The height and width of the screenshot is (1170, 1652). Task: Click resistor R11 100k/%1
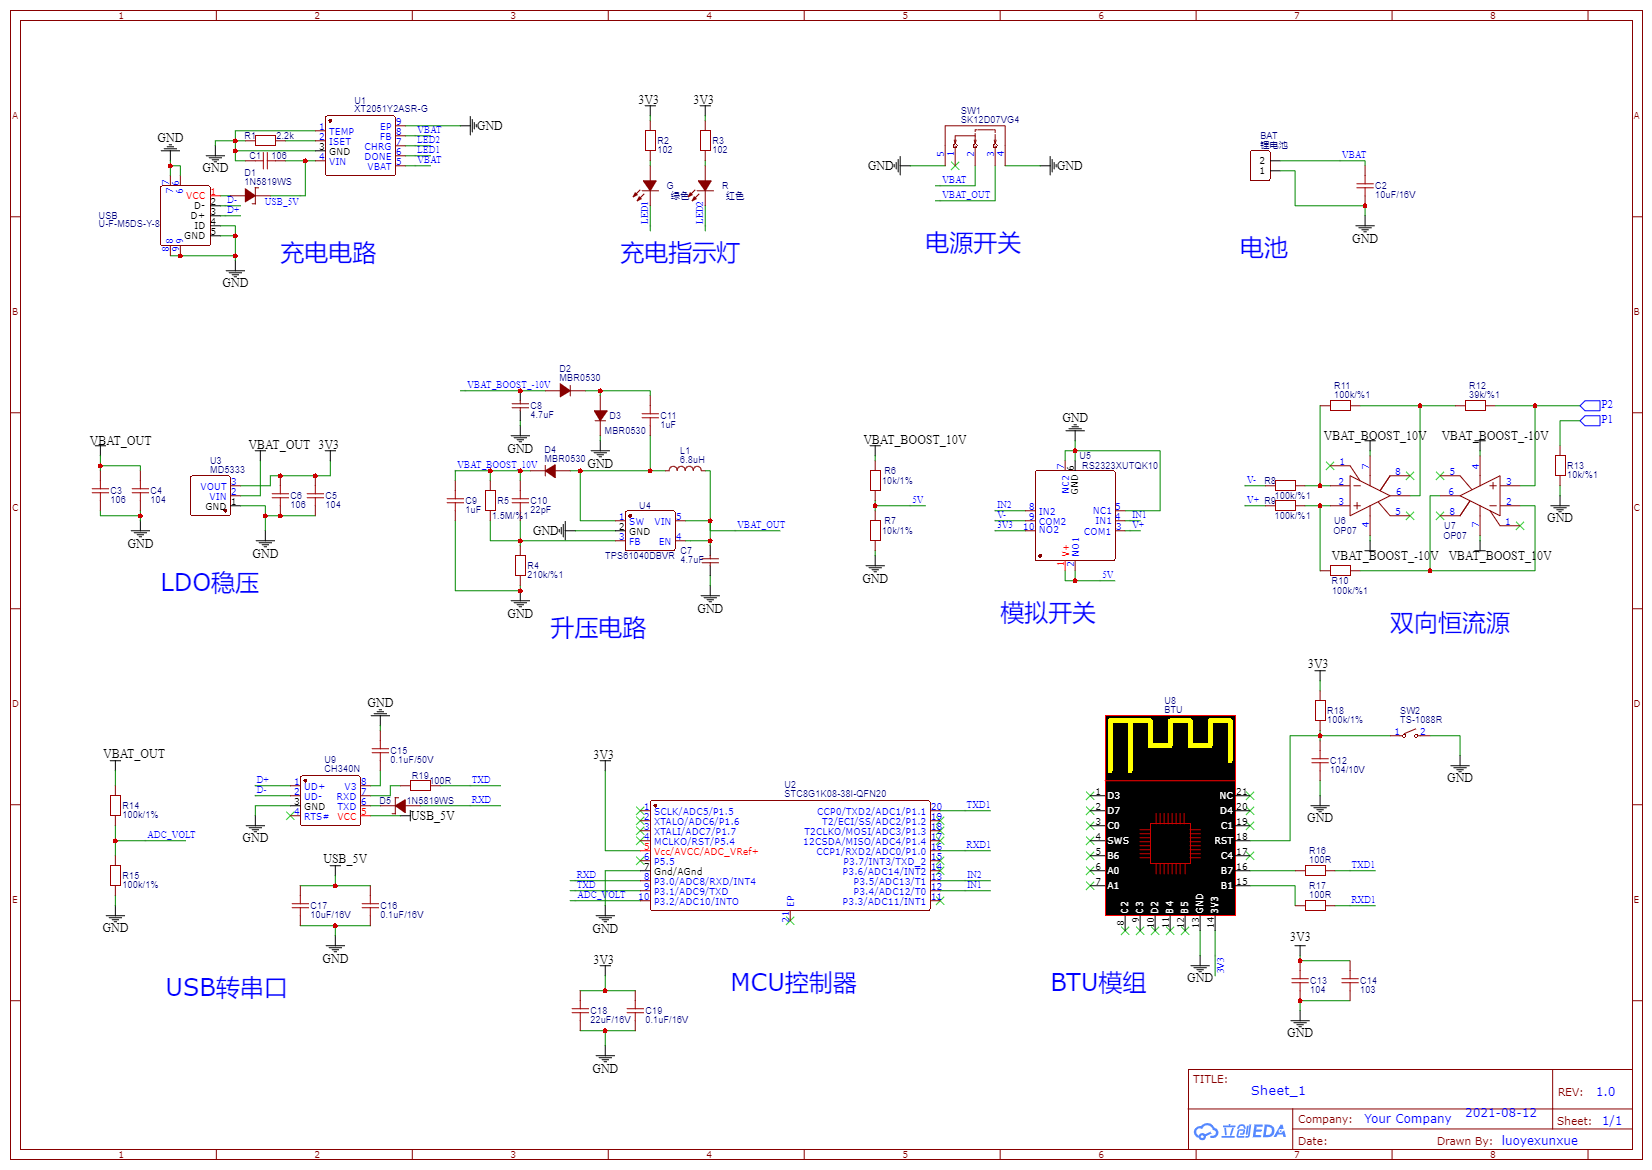click(x=1340, y=405)
